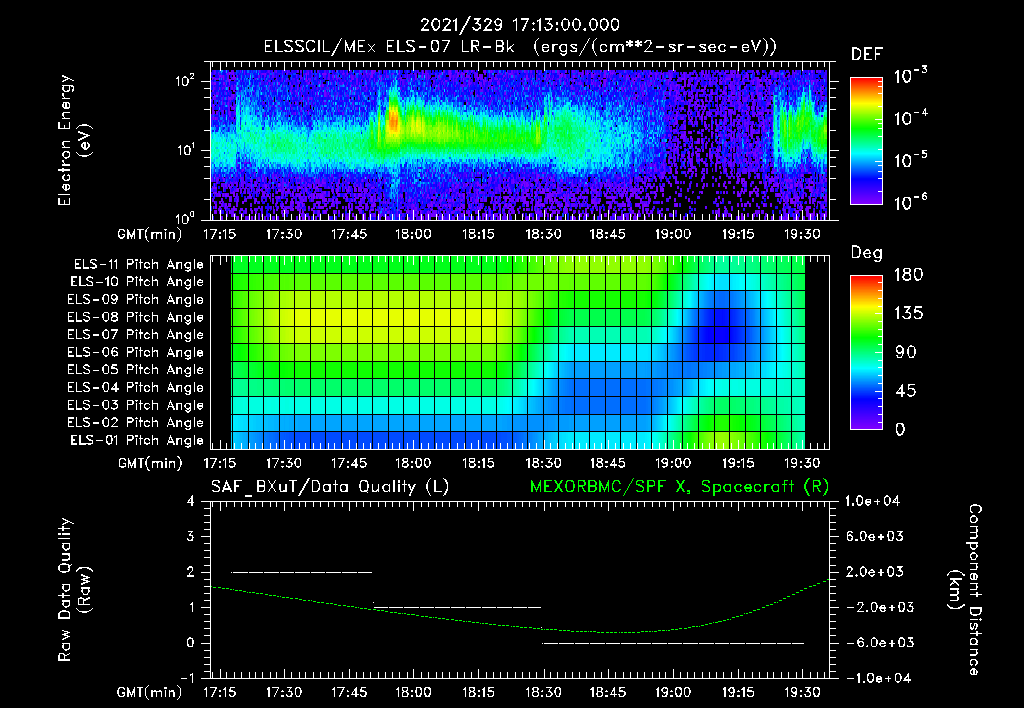The width and height of the screenshot is (1024, 708).
Task: Click the DEF color scale bar
Action: pos(866,140)
